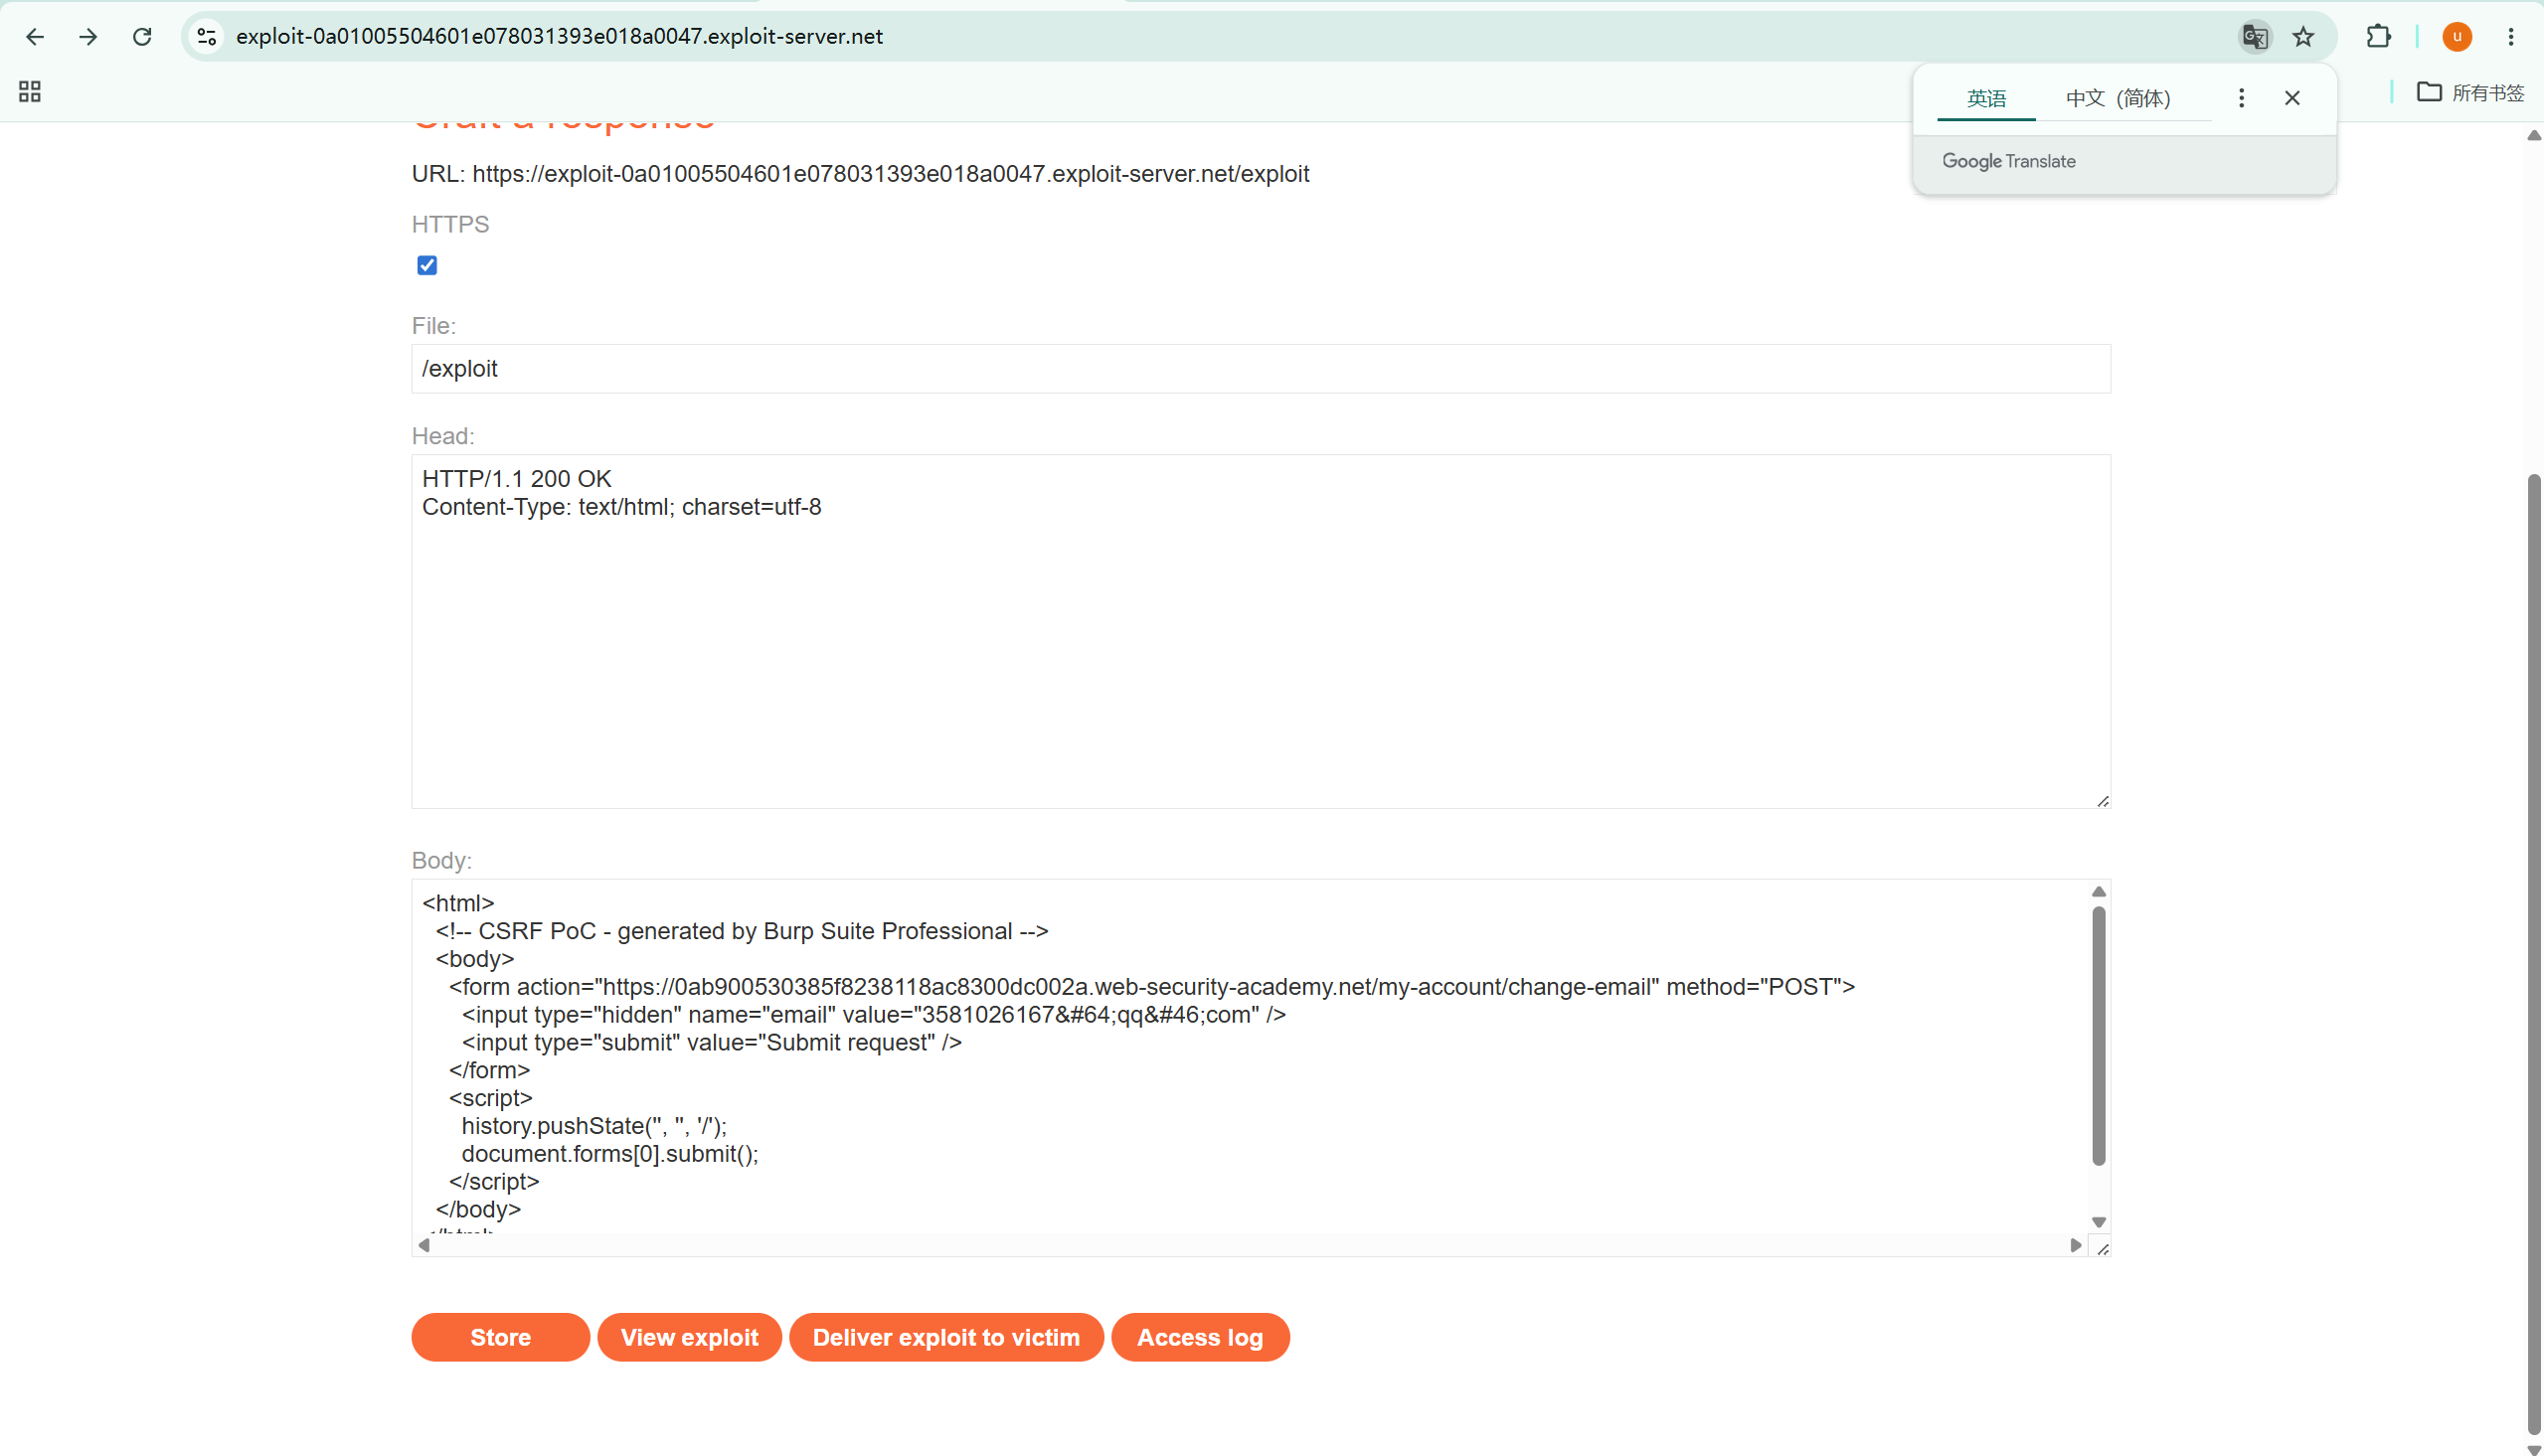Click Body textarea scroll left arrow

(x=424, y=1245)
